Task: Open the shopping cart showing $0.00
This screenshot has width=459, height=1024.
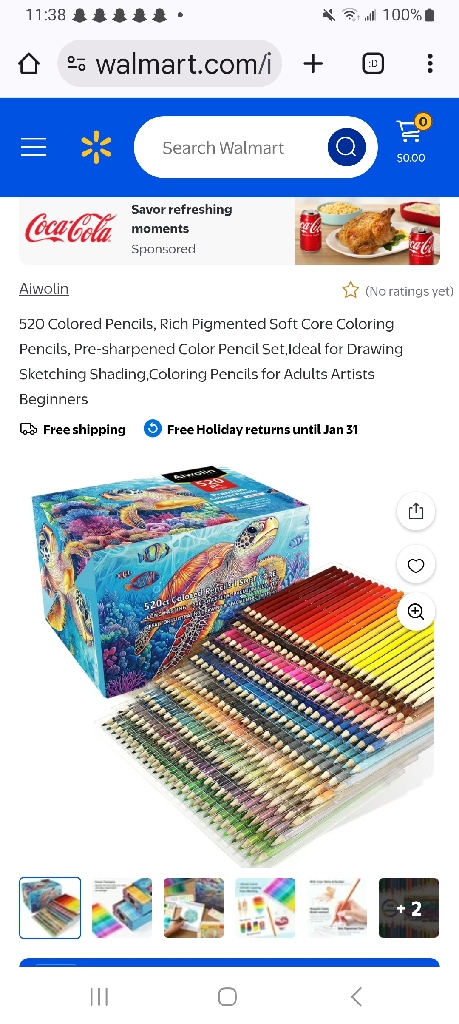Action: pyautogui.click(x=411, y=140)
